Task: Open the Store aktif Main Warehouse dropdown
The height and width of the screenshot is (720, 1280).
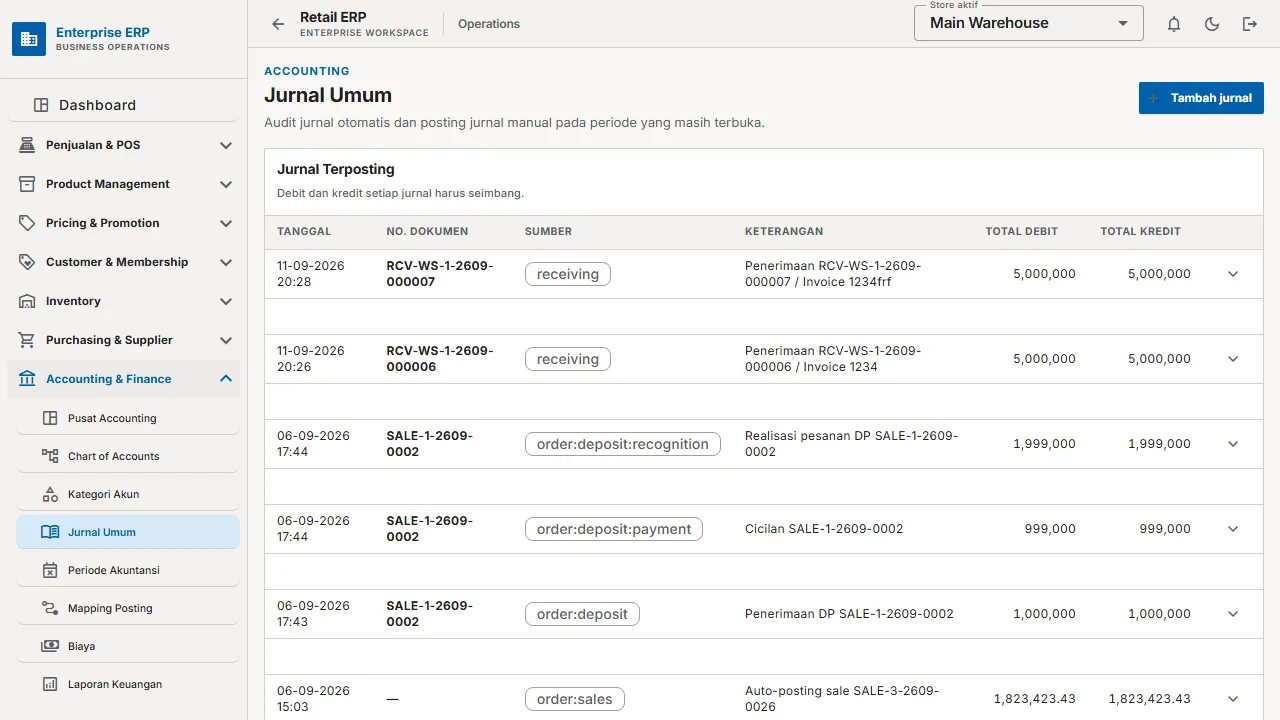Action: pyautogui.click(x=1028, y=23)
